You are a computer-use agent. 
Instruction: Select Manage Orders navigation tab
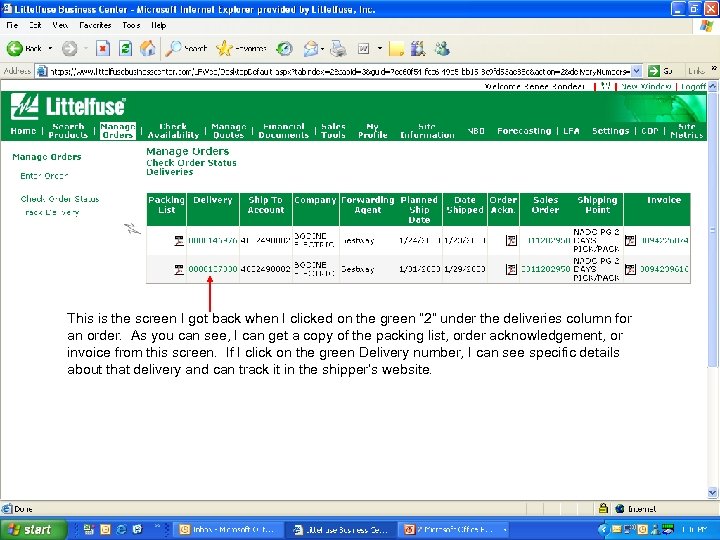(118, 130)
